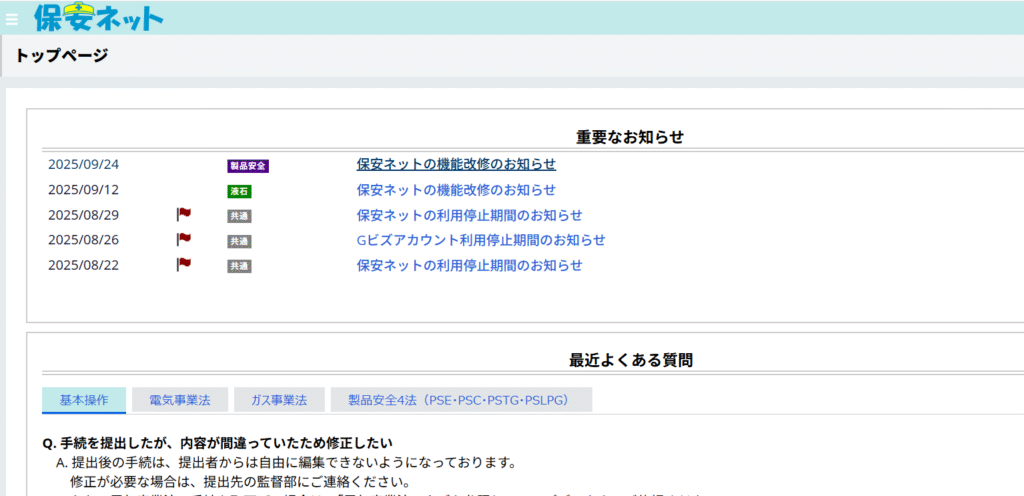Click the red flag on the 2025/08/26 notice

point(184,239)
